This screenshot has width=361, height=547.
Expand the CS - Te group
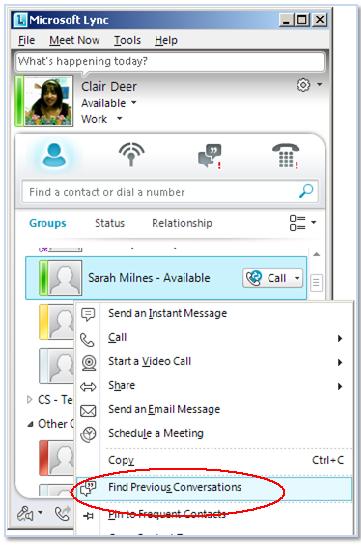tap(30, 399)
